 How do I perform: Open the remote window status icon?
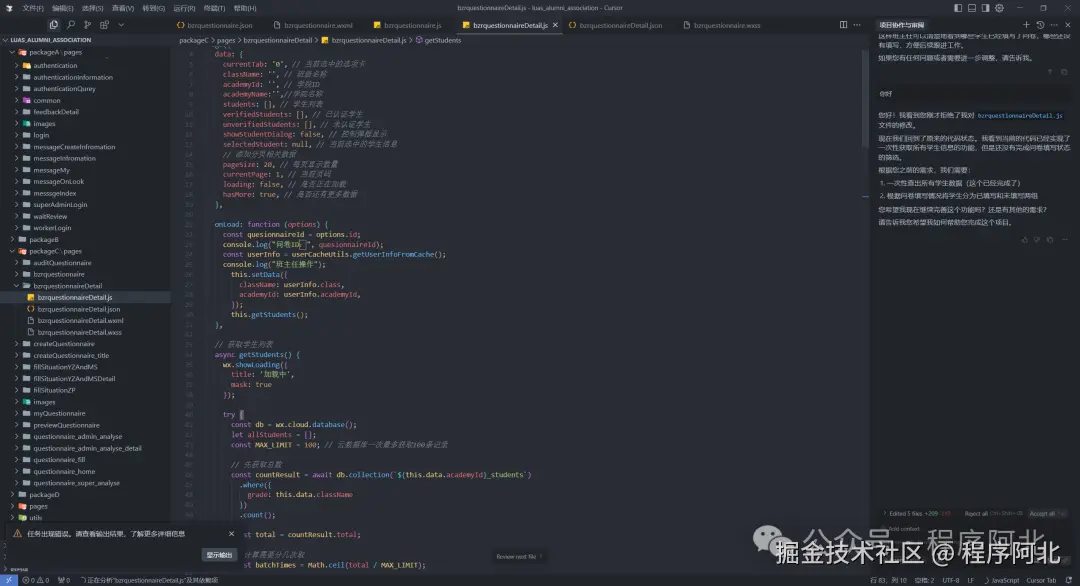click(x=8, y=580)
